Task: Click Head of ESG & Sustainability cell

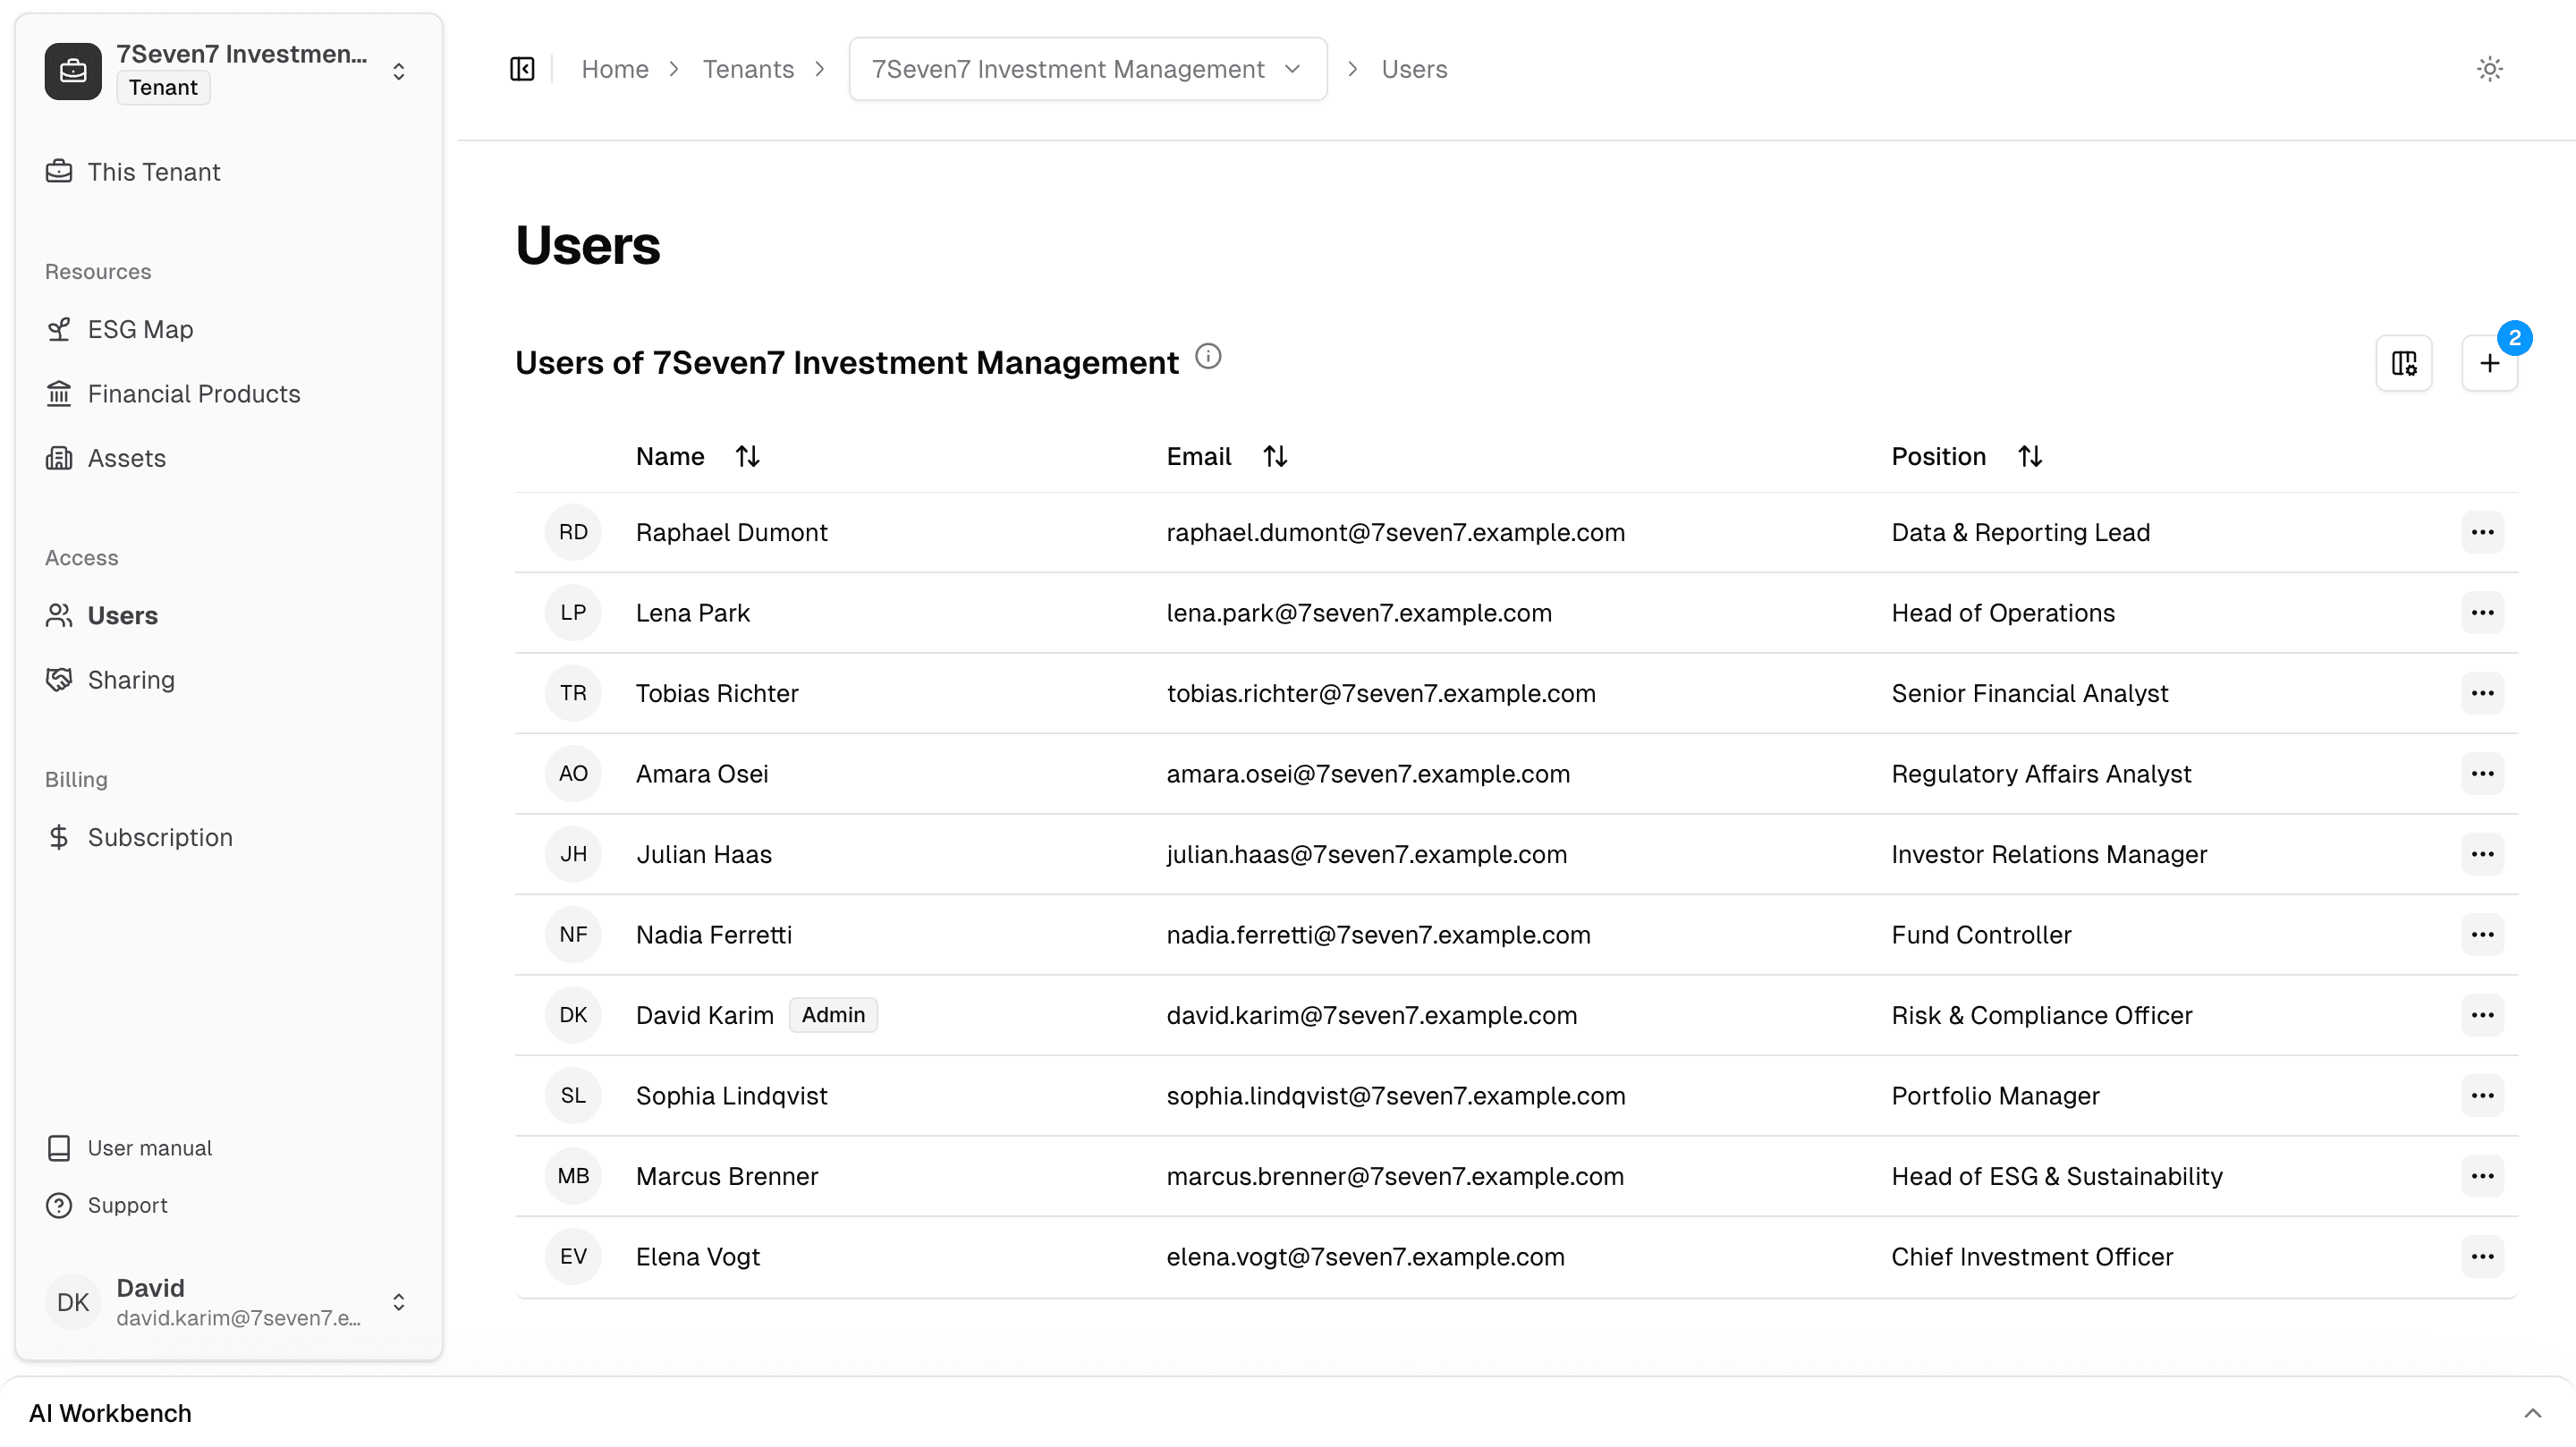Action: (2057, 1176)
